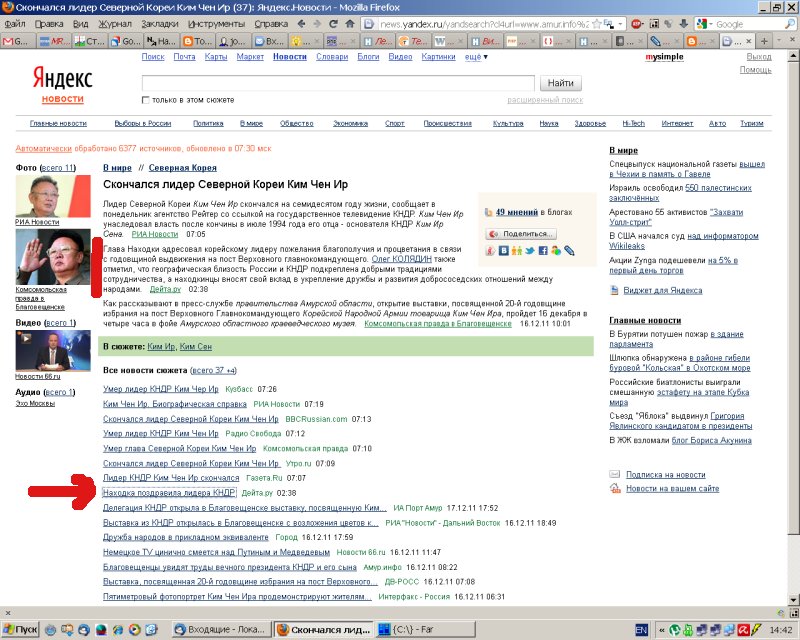
Task: Share the story on VKontakte icon
Action: [x=503, y=250]
